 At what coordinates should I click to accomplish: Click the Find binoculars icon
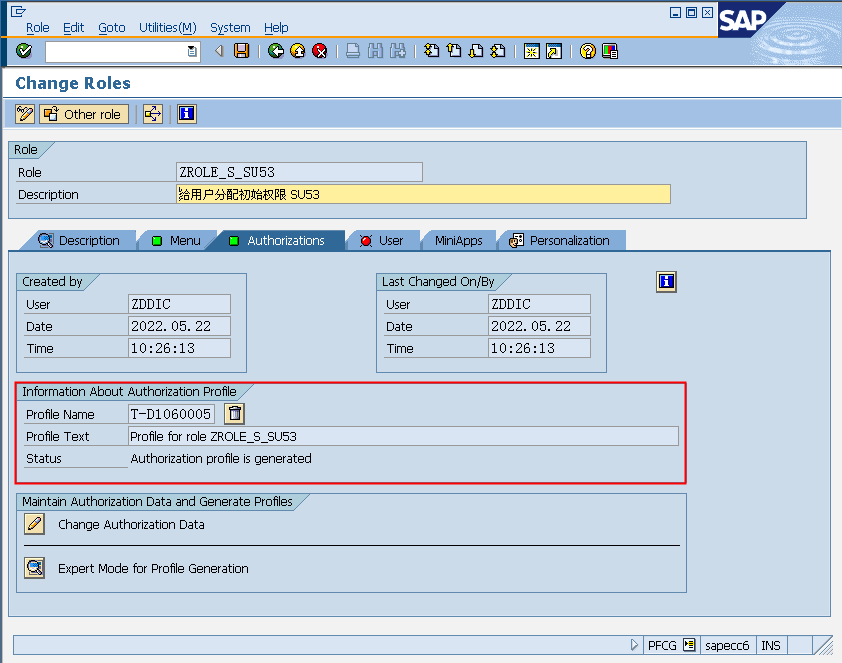pyautogui.click(x=375, y=51)
